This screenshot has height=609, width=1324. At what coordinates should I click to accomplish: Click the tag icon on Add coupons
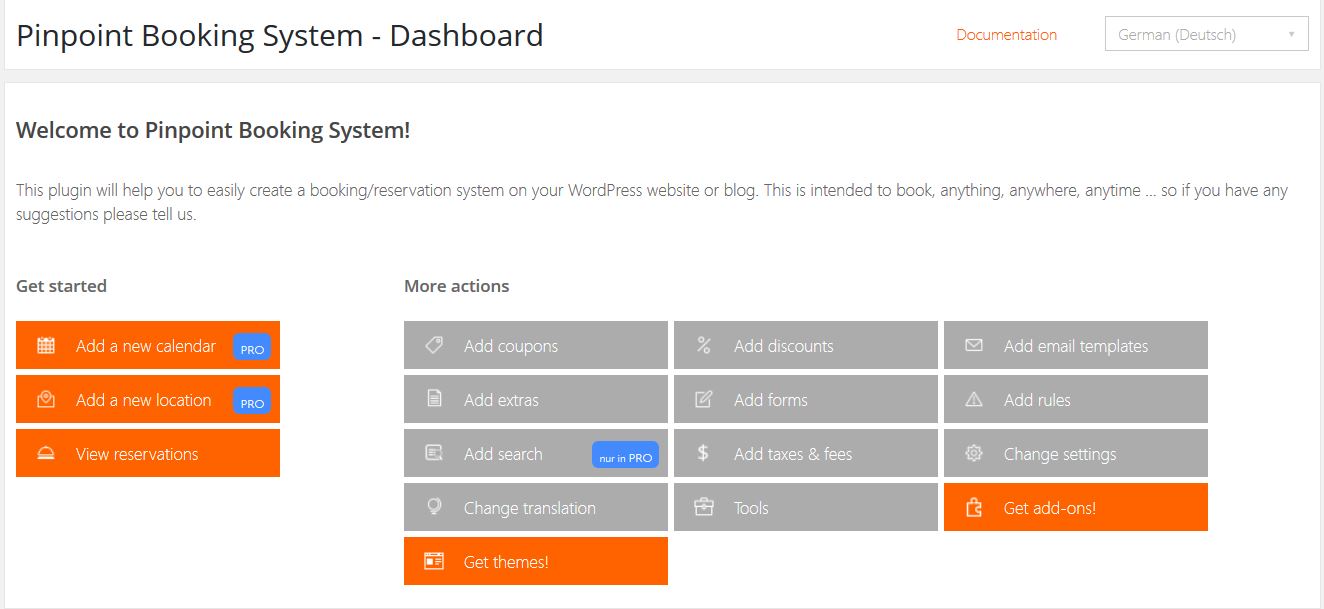434,345
